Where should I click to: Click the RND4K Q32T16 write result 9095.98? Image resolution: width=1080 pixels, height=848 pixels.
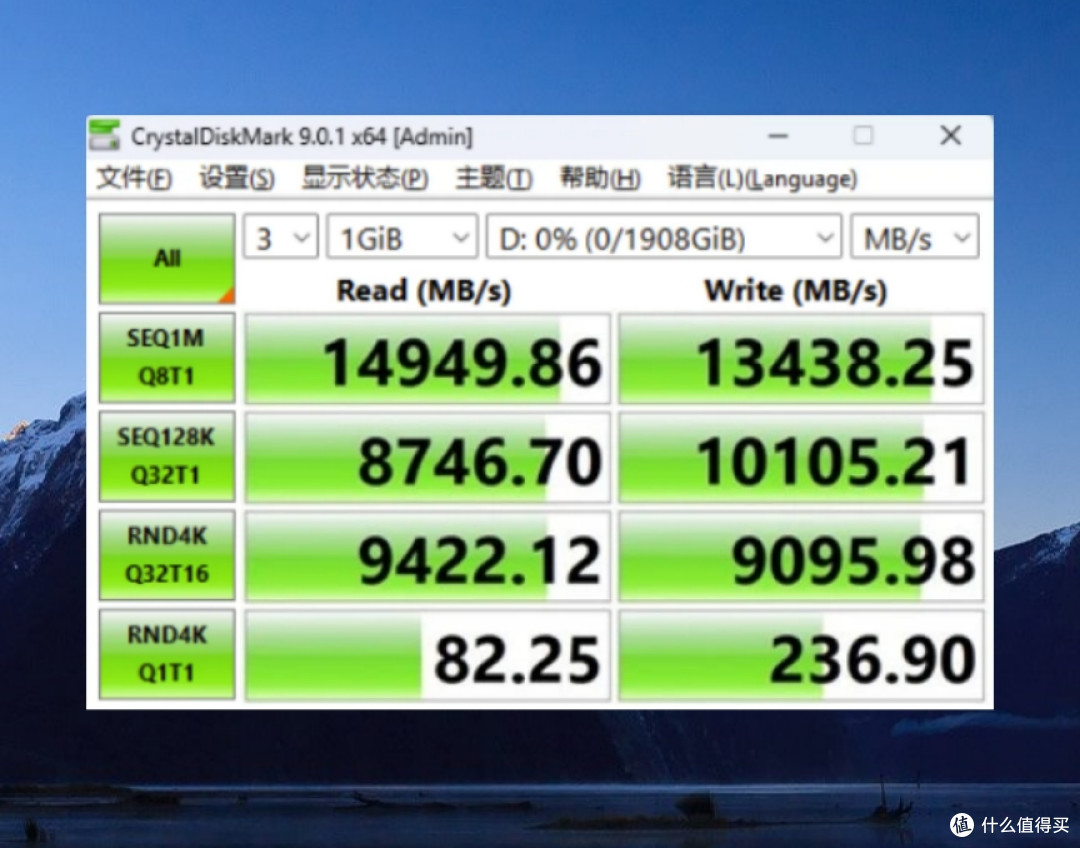coord(801,556)
